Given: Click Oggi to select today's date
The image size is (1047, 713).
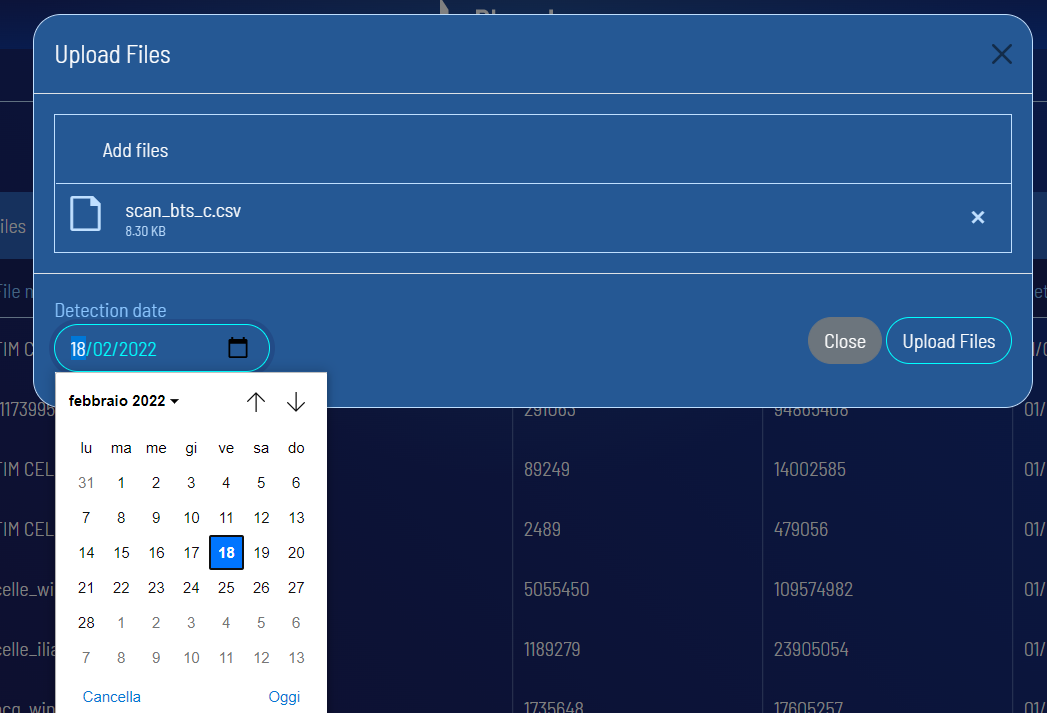Looking at the screenshot, I should click(284, 697).
